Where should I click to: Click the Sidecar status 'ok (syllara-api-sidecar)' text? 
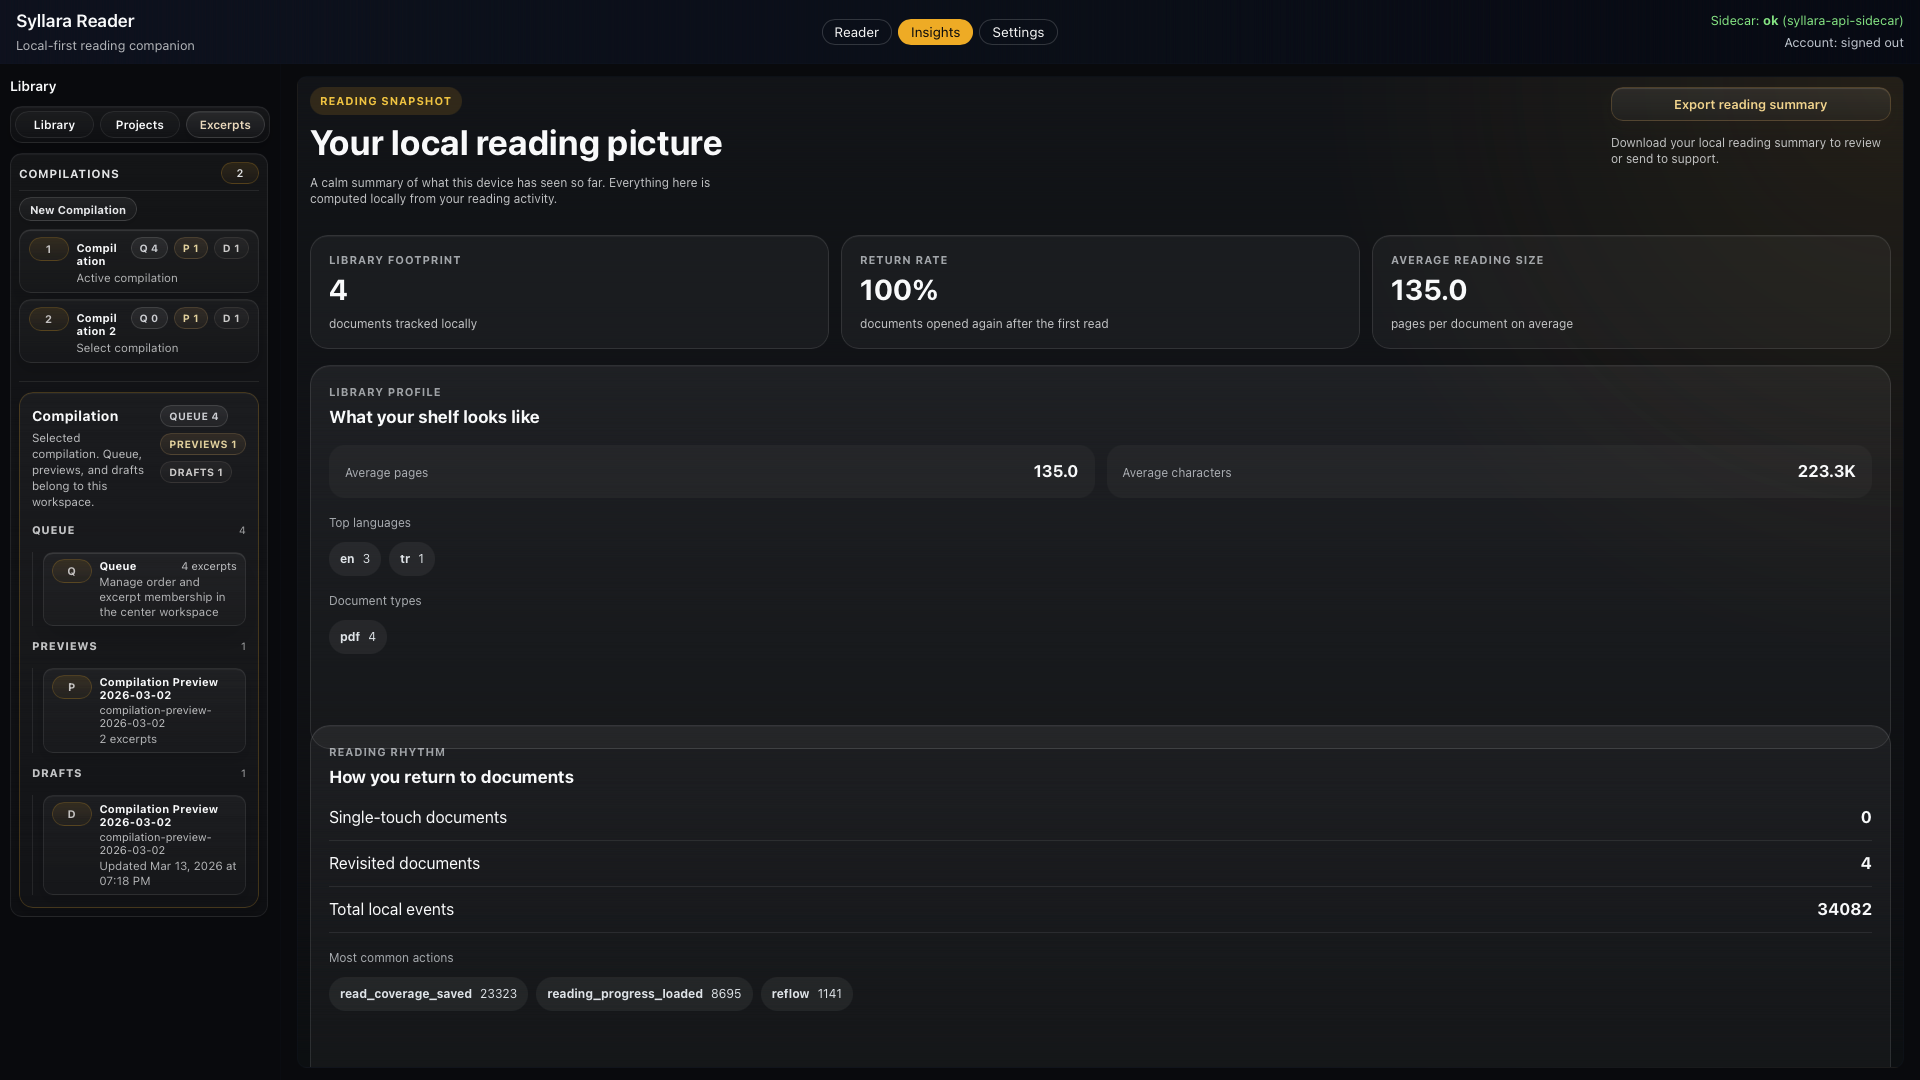point(1833,21)
